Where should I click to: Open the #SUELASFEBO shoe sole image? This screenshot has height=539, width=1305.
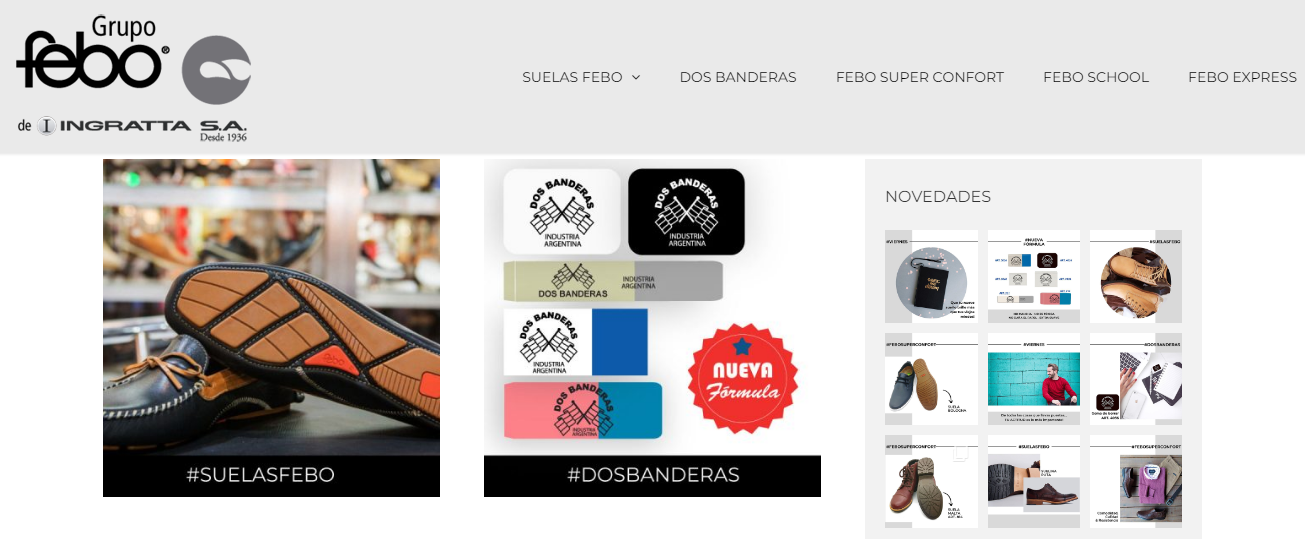(x=271, y=307)
